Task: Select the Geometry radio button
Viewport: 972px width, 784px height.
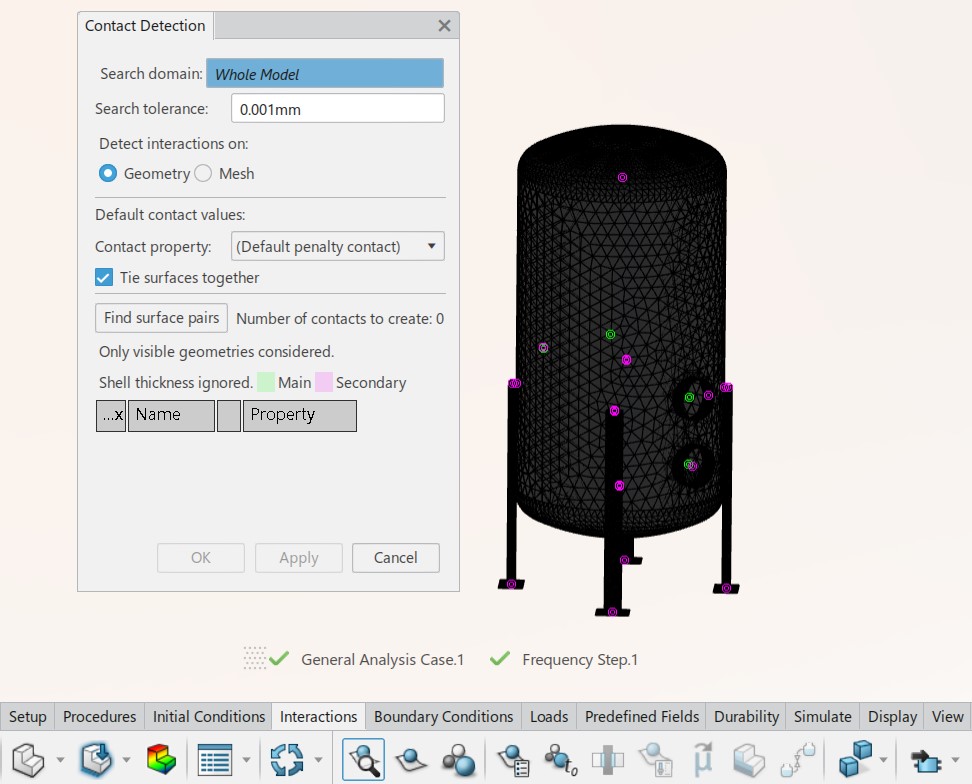Action: click(x=108, y=173)
